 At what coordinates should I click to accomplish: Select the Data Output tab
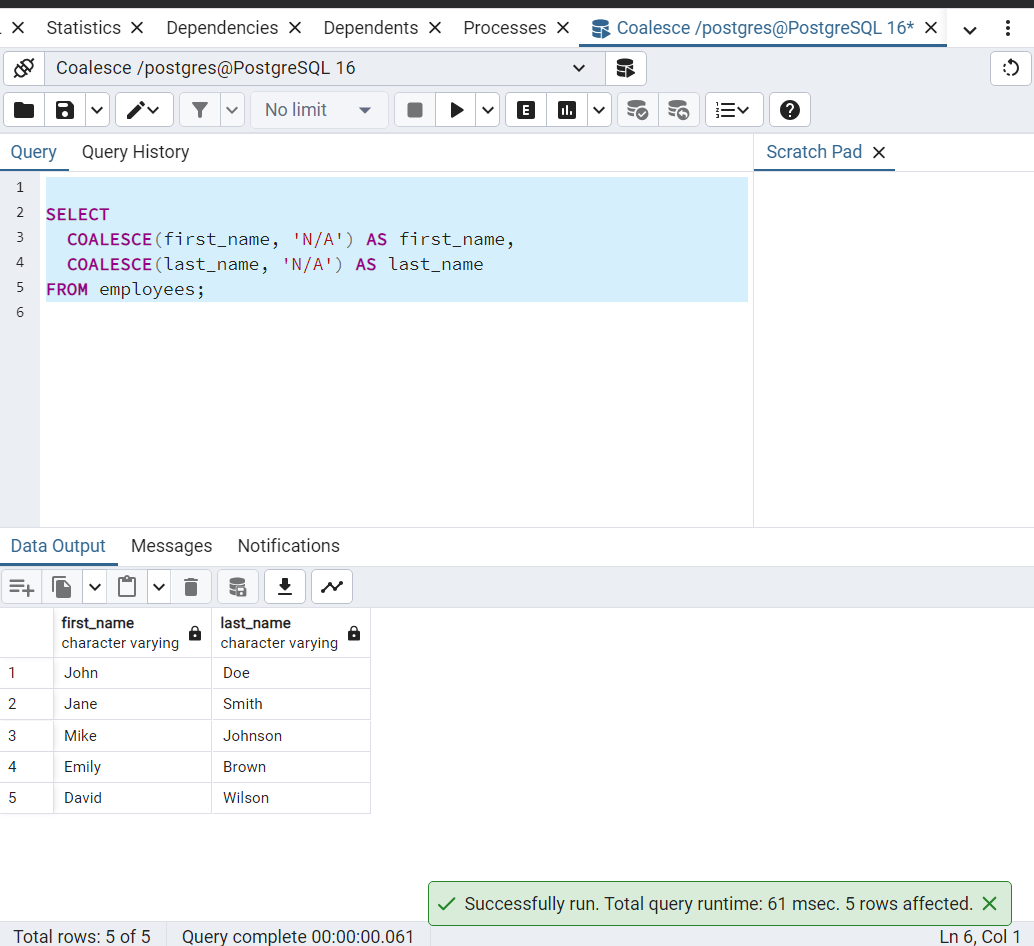click(58, 546)
